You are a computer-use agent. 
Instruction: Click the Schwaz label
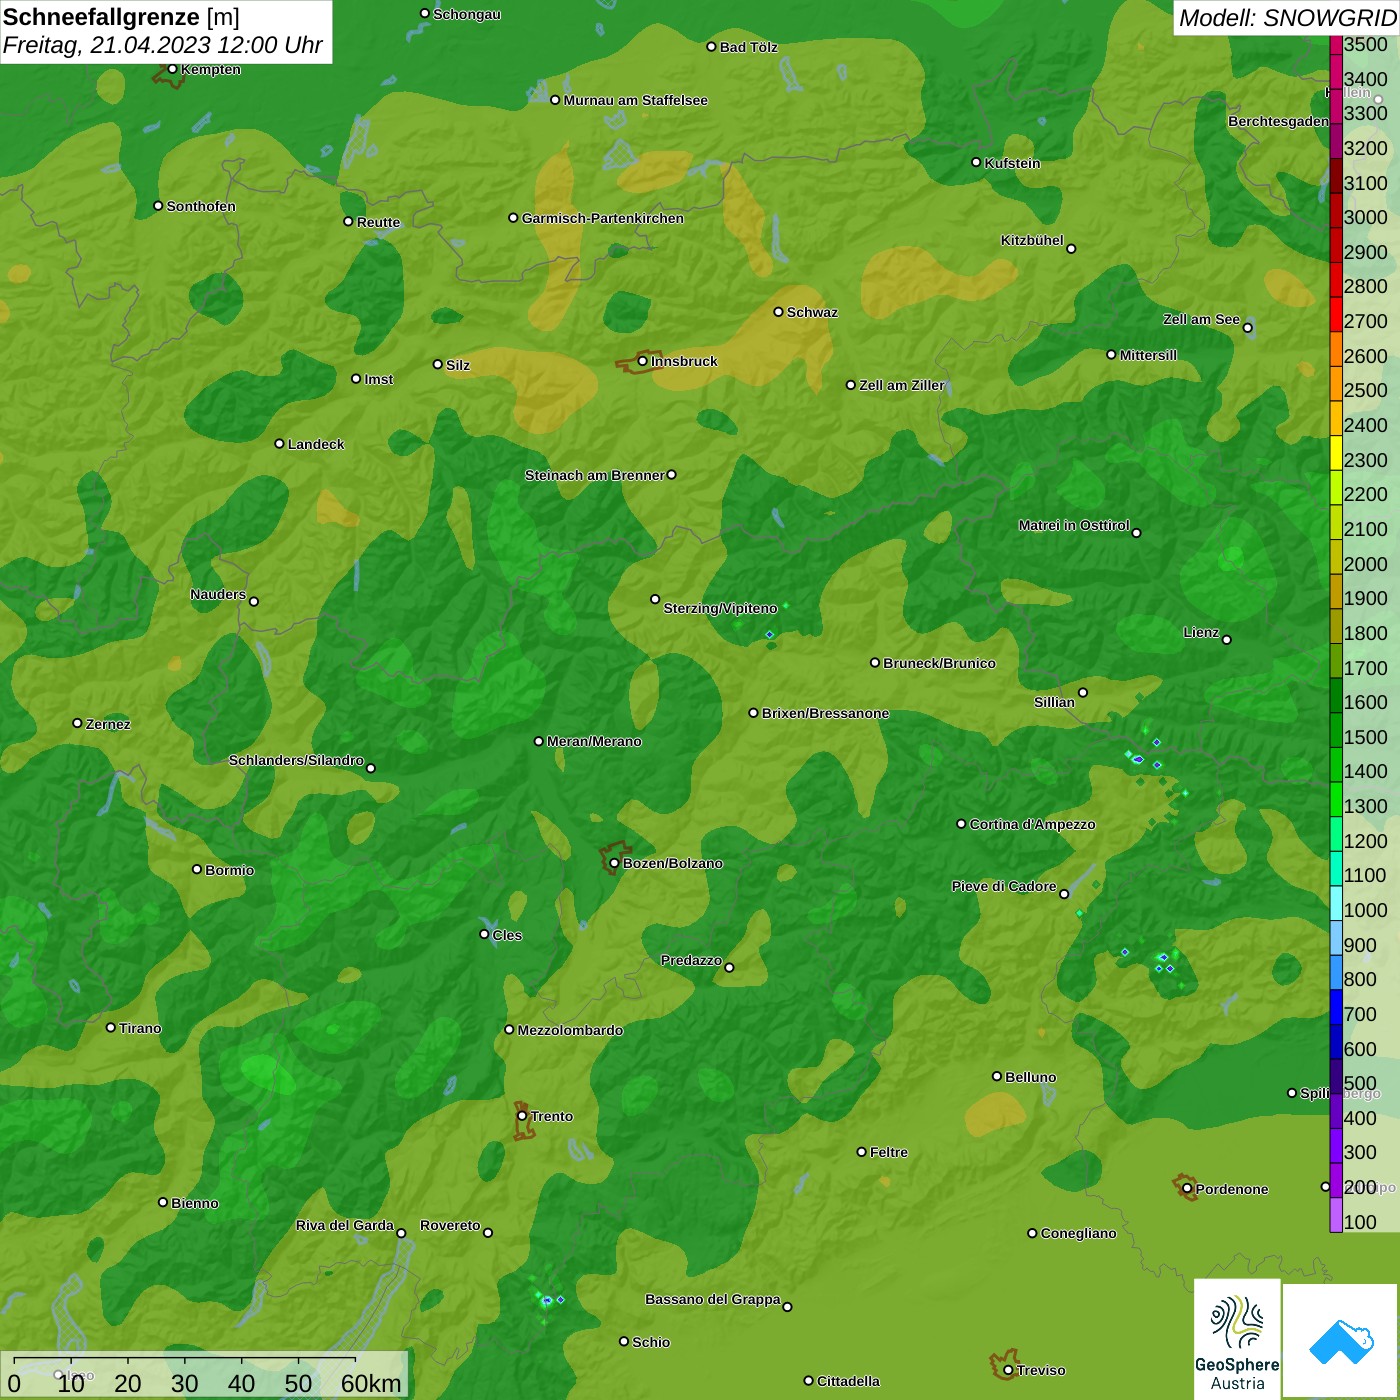pyautogui.click(x=812, y=312)
